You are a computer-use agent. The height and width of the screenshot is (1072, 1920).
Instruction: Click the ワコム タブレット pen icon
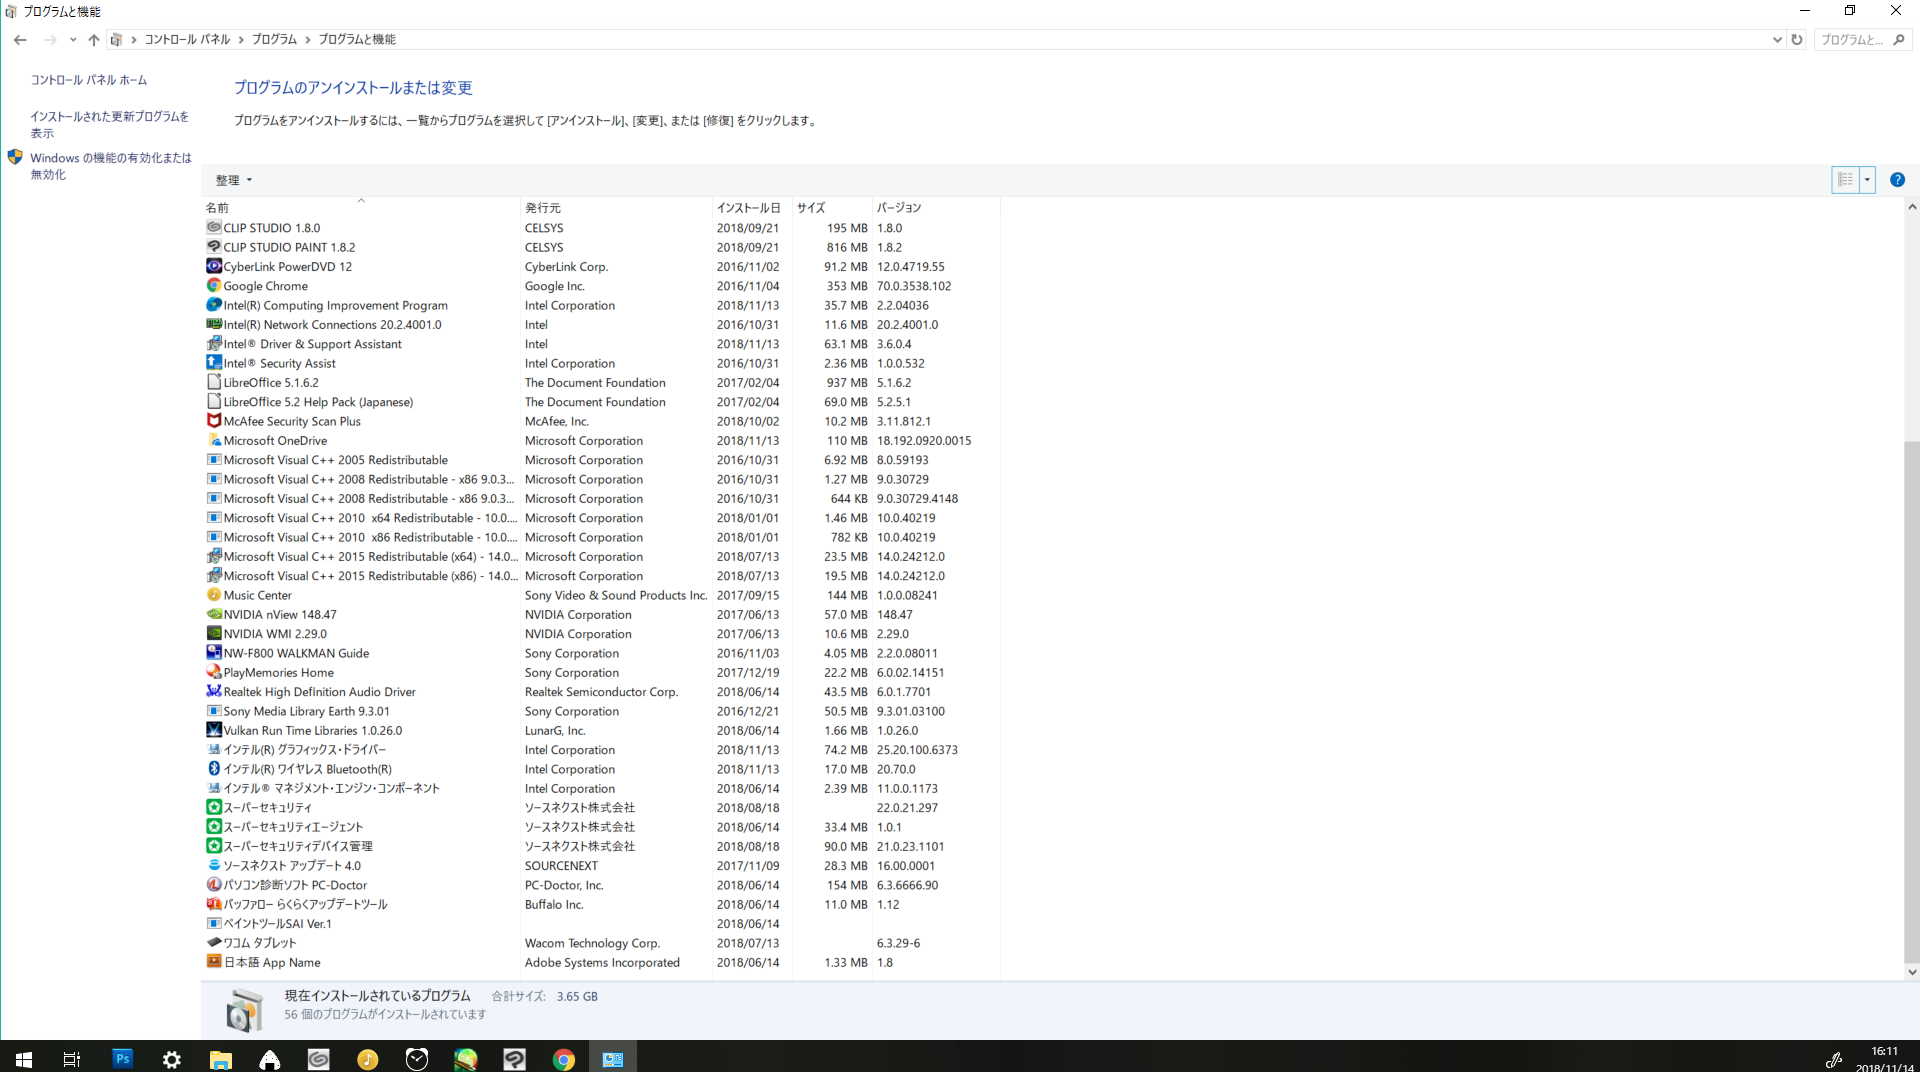[x=213, y=943]
